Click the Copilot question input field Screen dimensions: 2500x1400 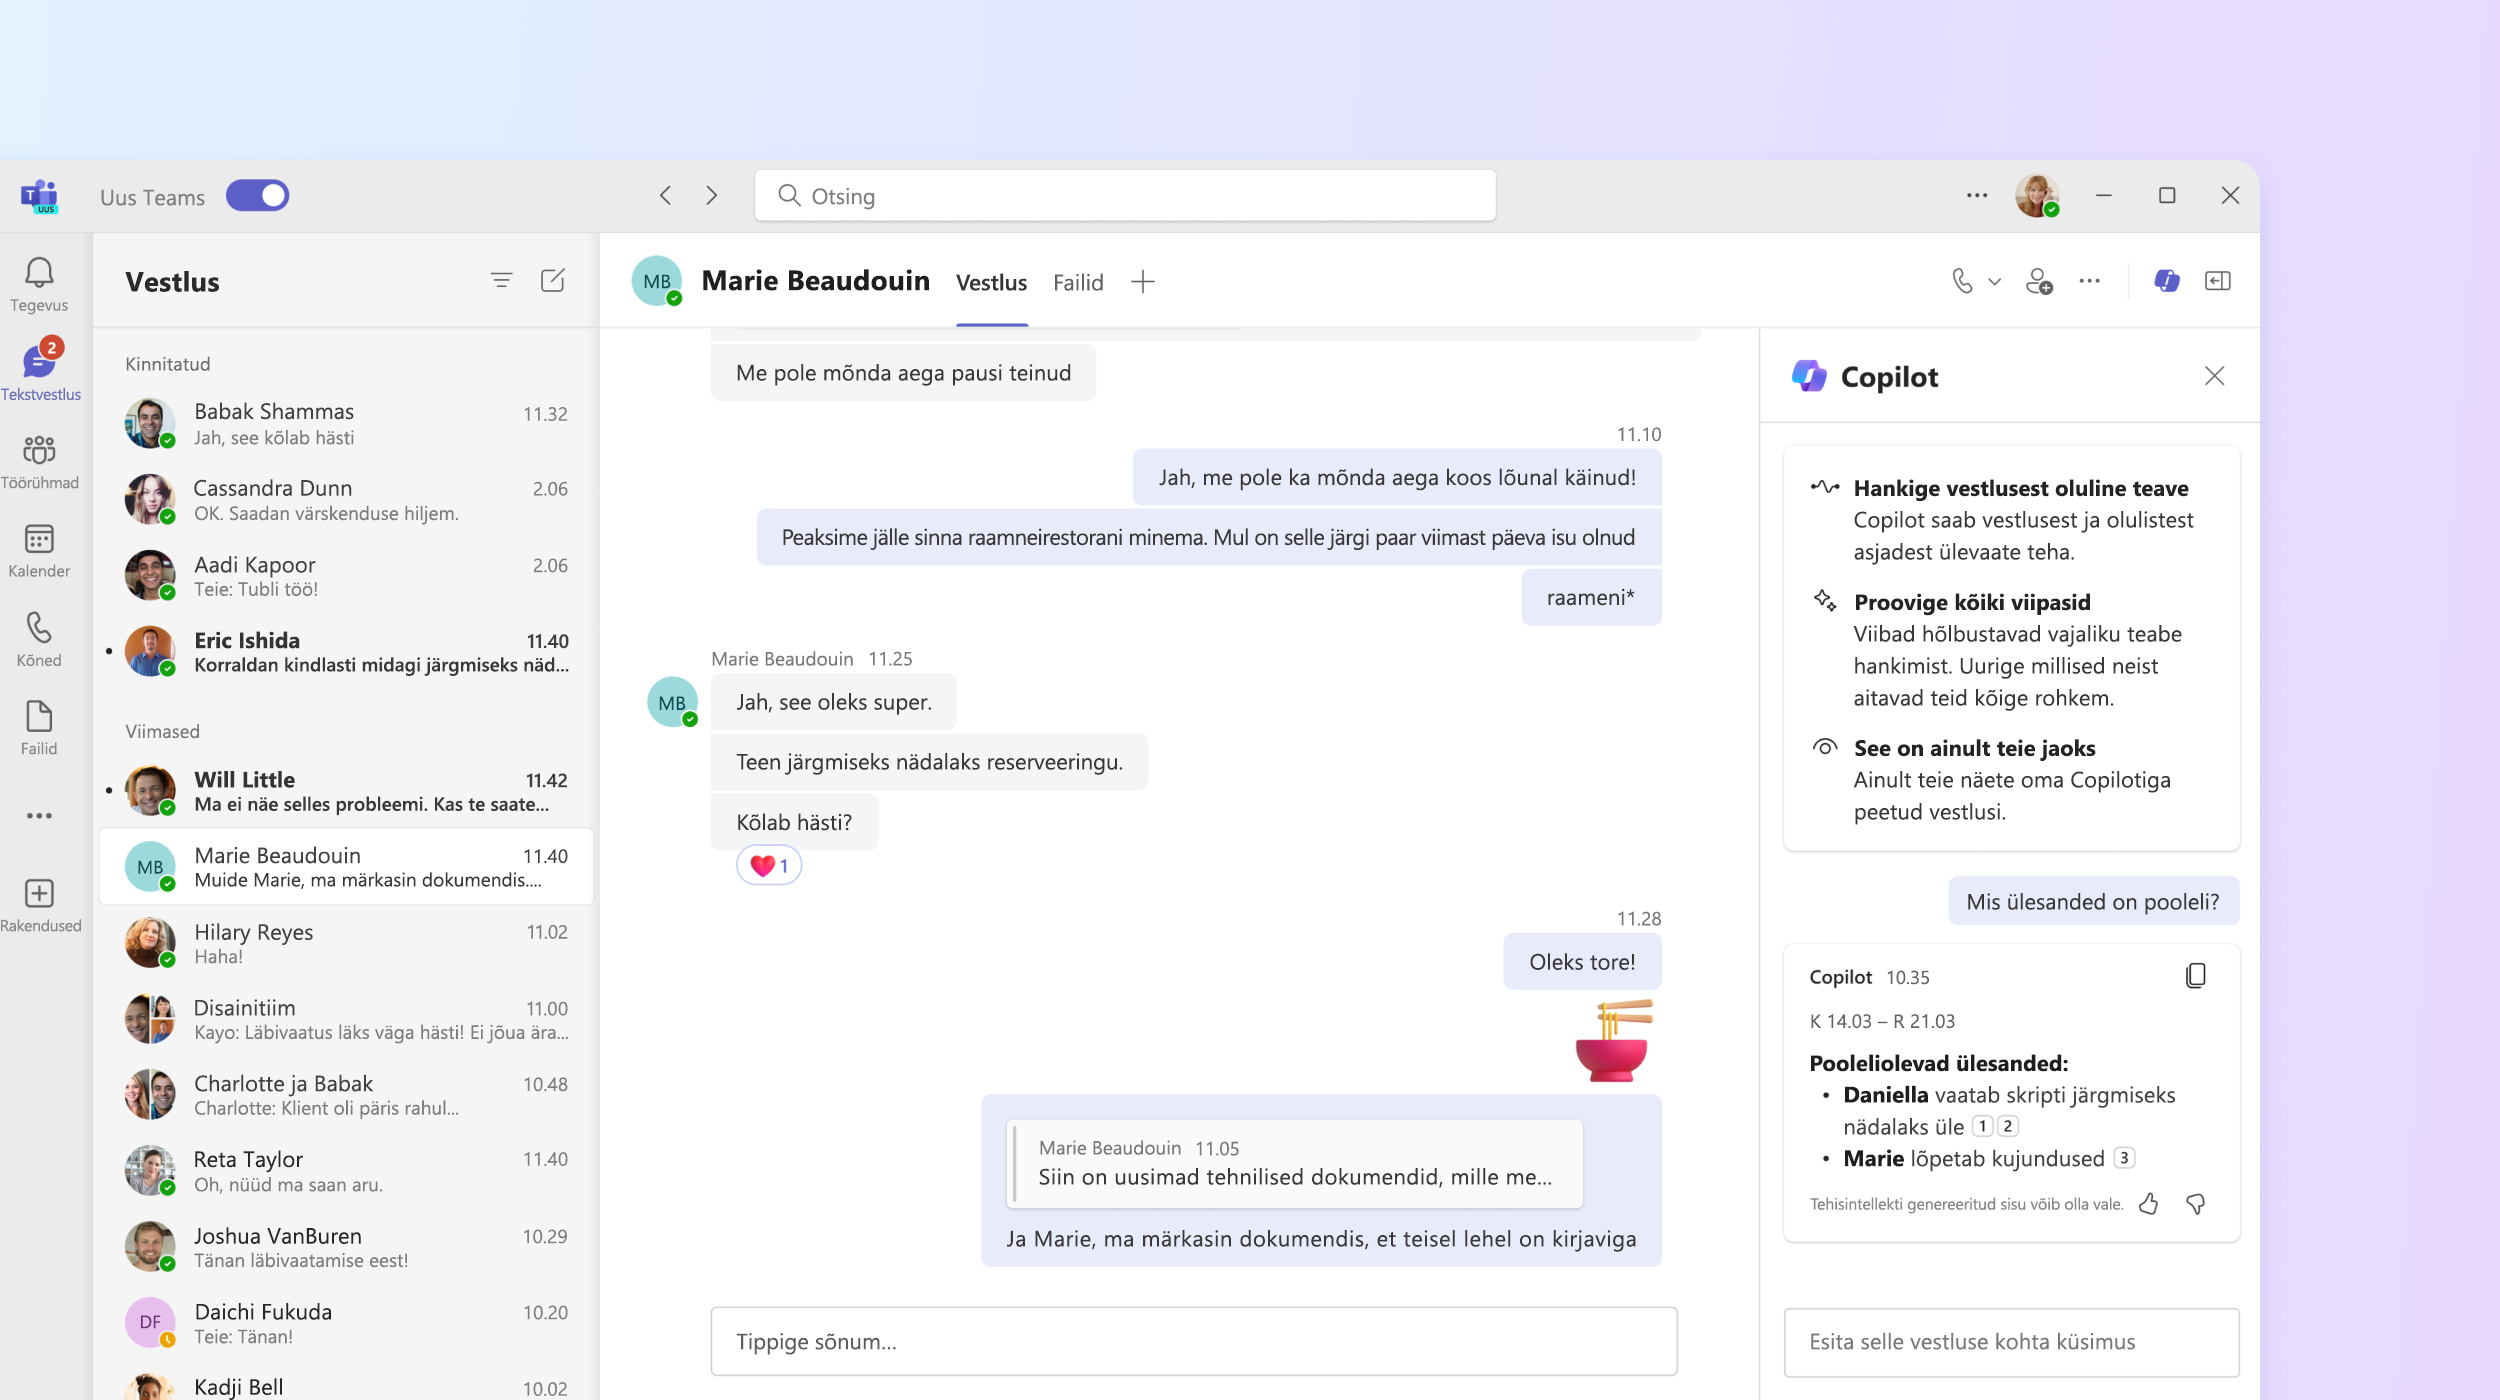pyautogui.click(x=2011, y=1342)
